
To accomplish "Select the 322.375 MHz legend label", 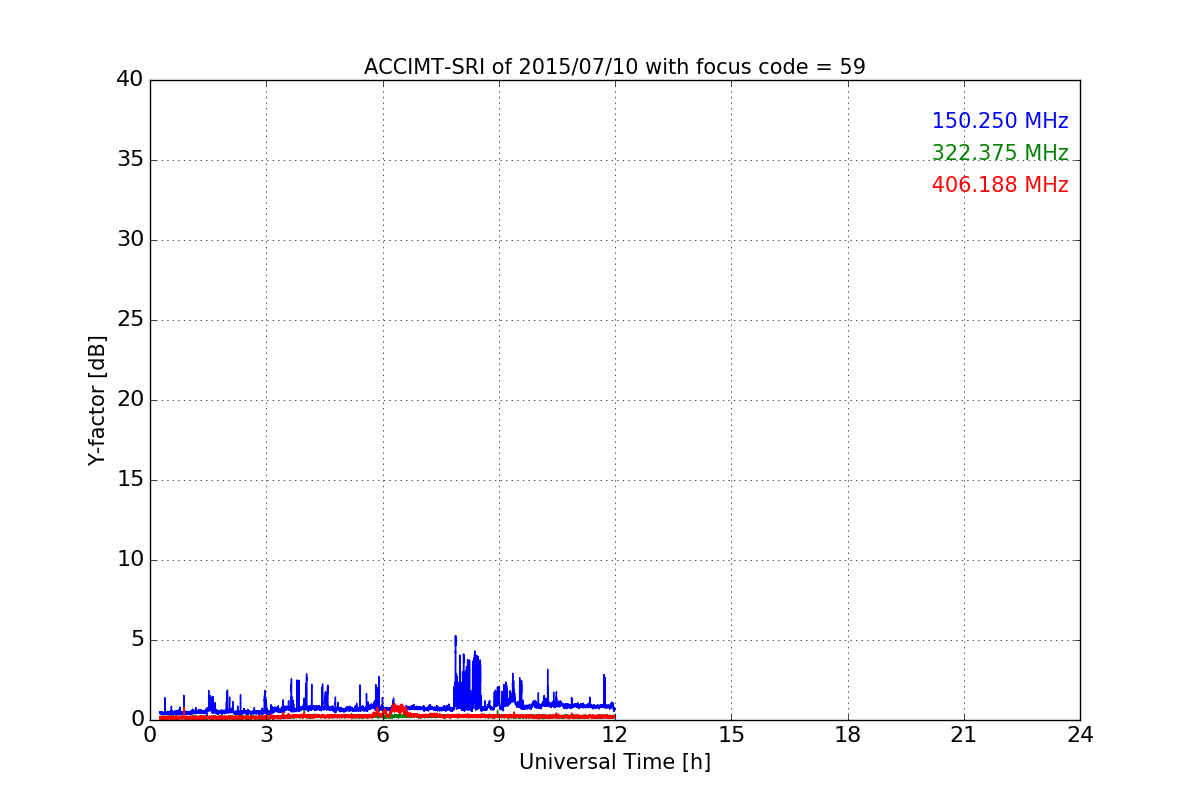I will (x=1000, y=153).
